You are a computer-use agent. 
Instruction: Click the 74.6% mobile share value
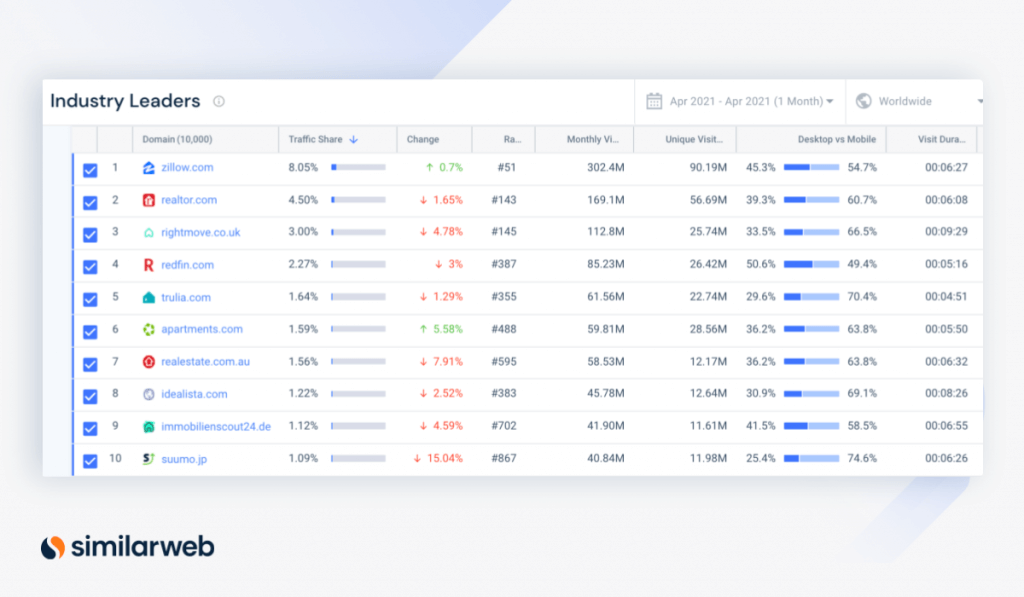[x=862, y=458]
